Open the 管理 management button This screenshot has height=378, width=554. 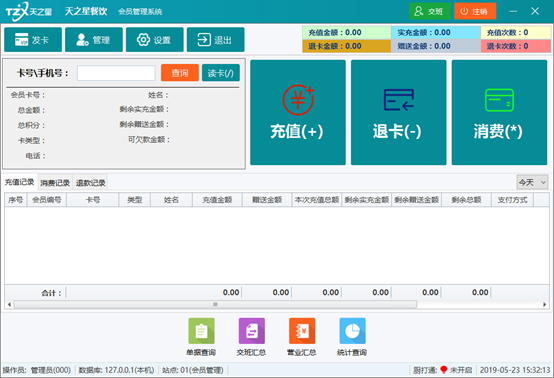point(94,40)
